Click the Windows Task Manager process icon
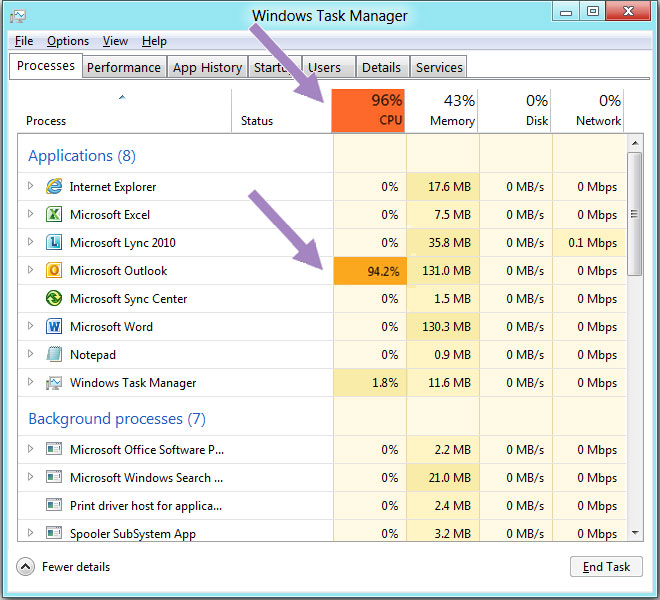Screen dimensions: 660x600 [x=54, y=383]
